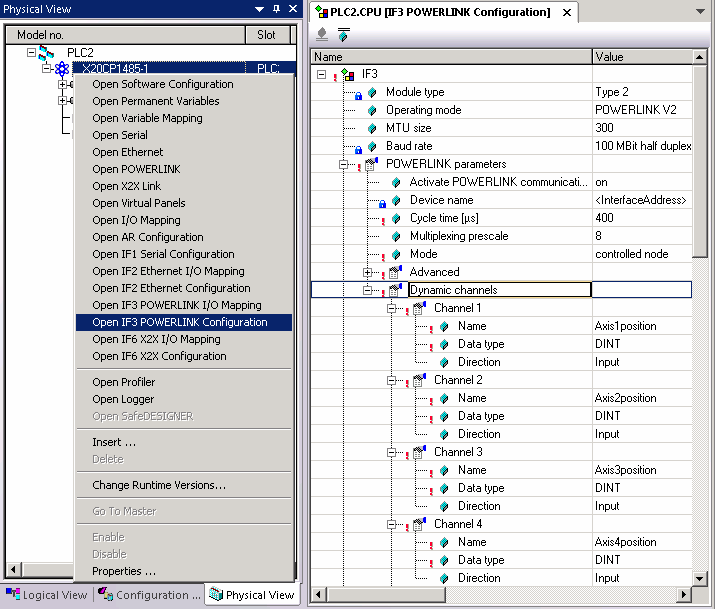Screen dimensions: 715x609
Task: Collapse POWERLINK parameters group
Action: 343,165
